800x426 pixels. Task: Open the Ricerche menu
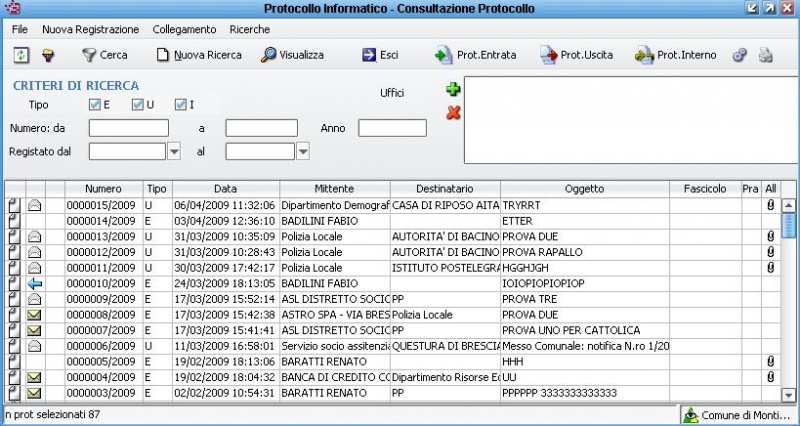coord(249,29)
